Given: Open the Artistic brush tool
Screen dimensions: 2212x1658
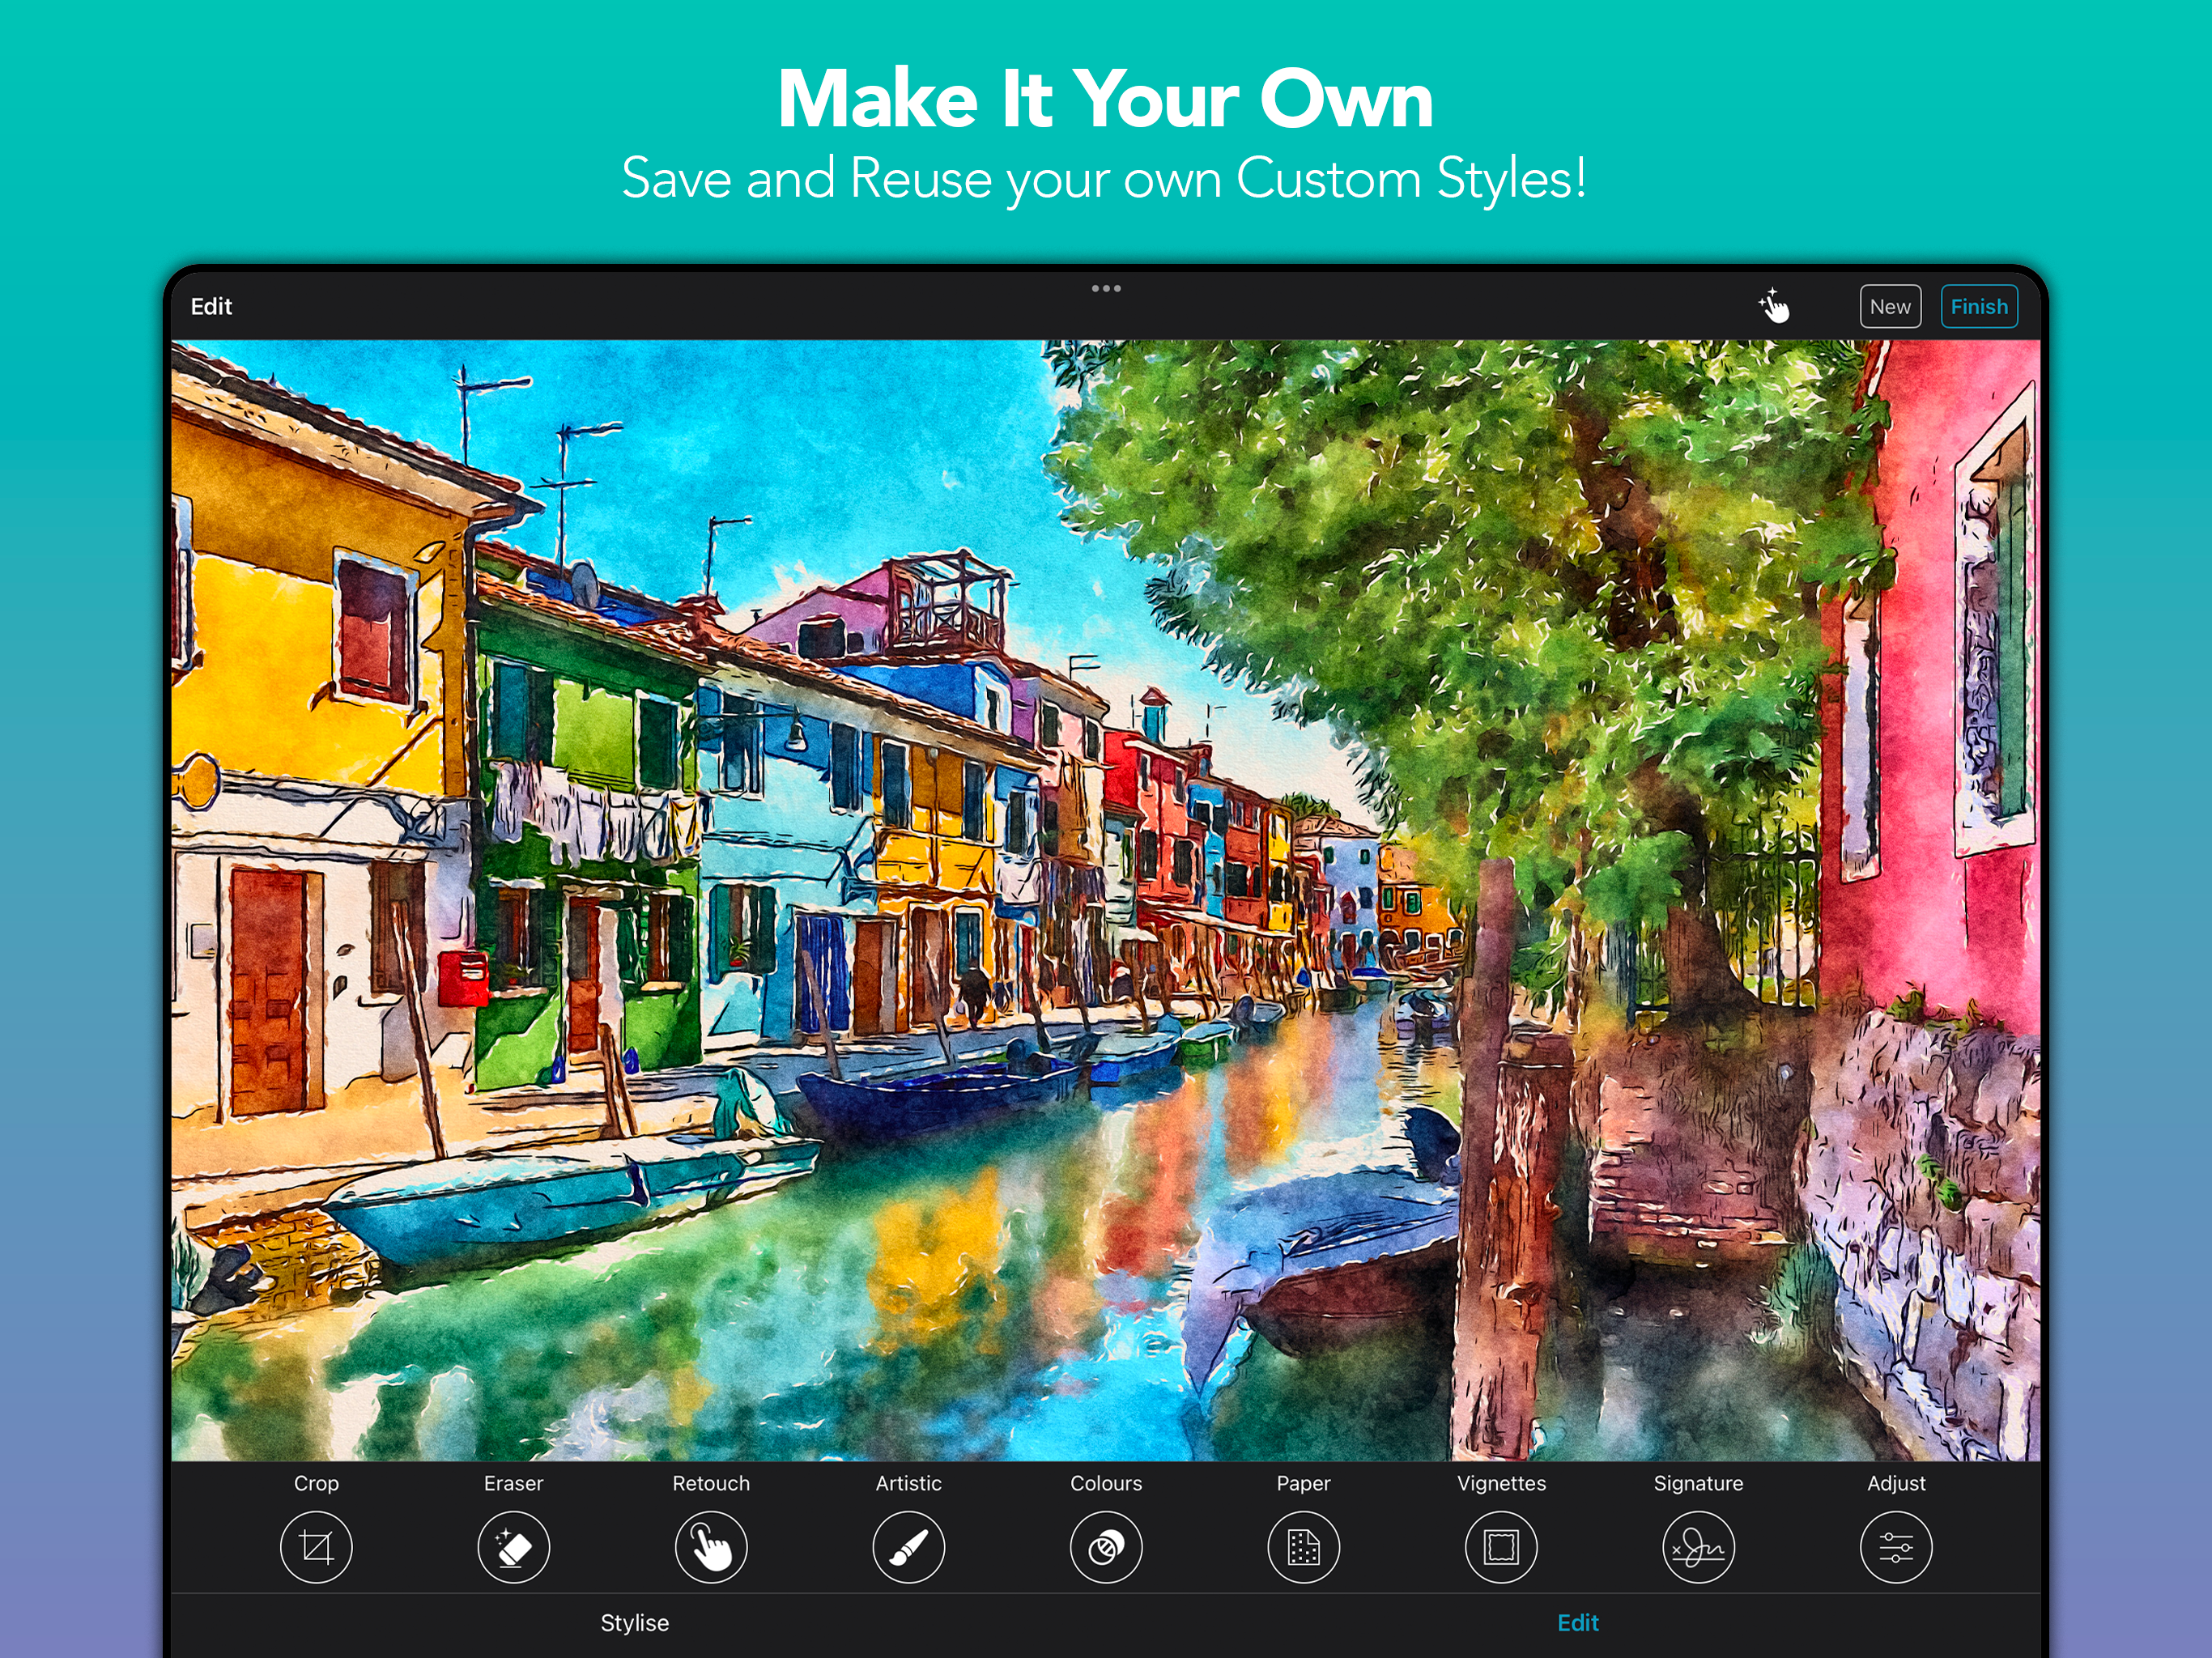Looking at the screenshot, I should tap(908, 1547).
